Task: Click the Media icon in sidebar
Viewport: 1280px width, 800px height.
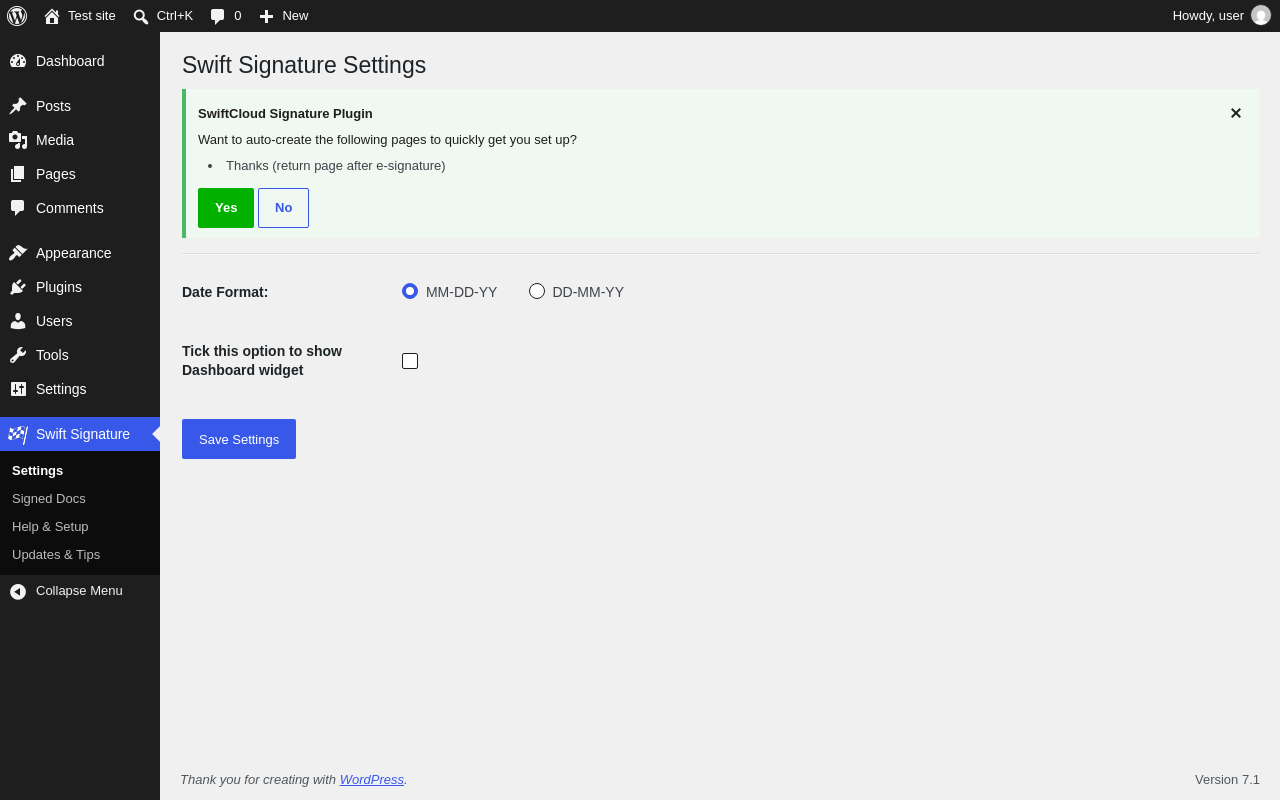Action: (18, 140)
